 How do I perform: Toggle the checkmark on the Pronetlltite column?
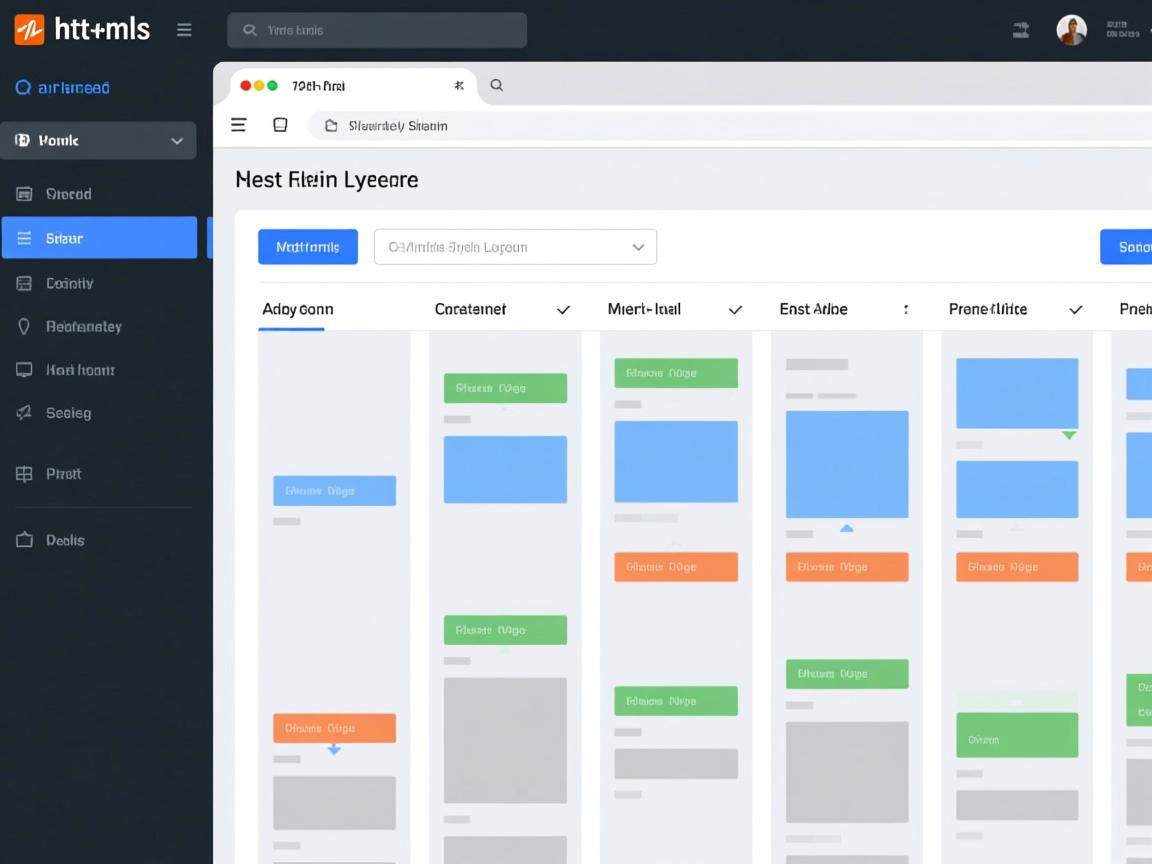1075,310
